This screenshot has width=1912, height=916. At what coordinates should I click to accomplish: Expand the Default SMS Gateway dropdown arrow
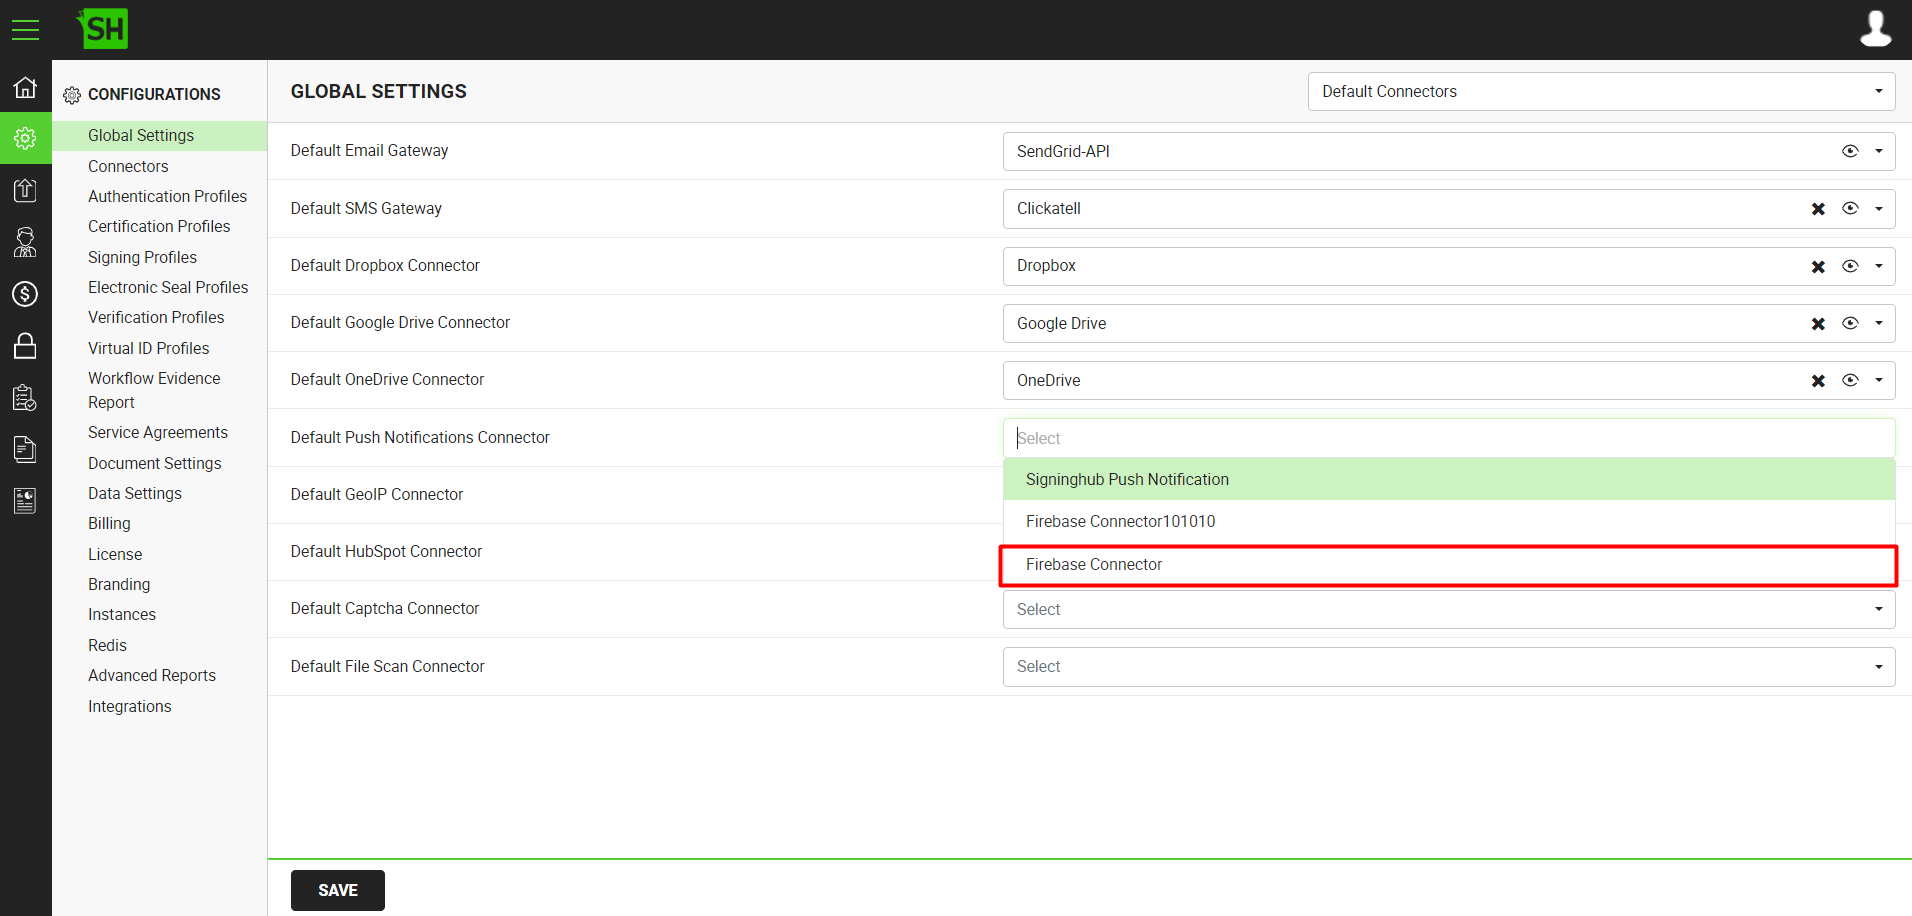[x=1879, y=208]
